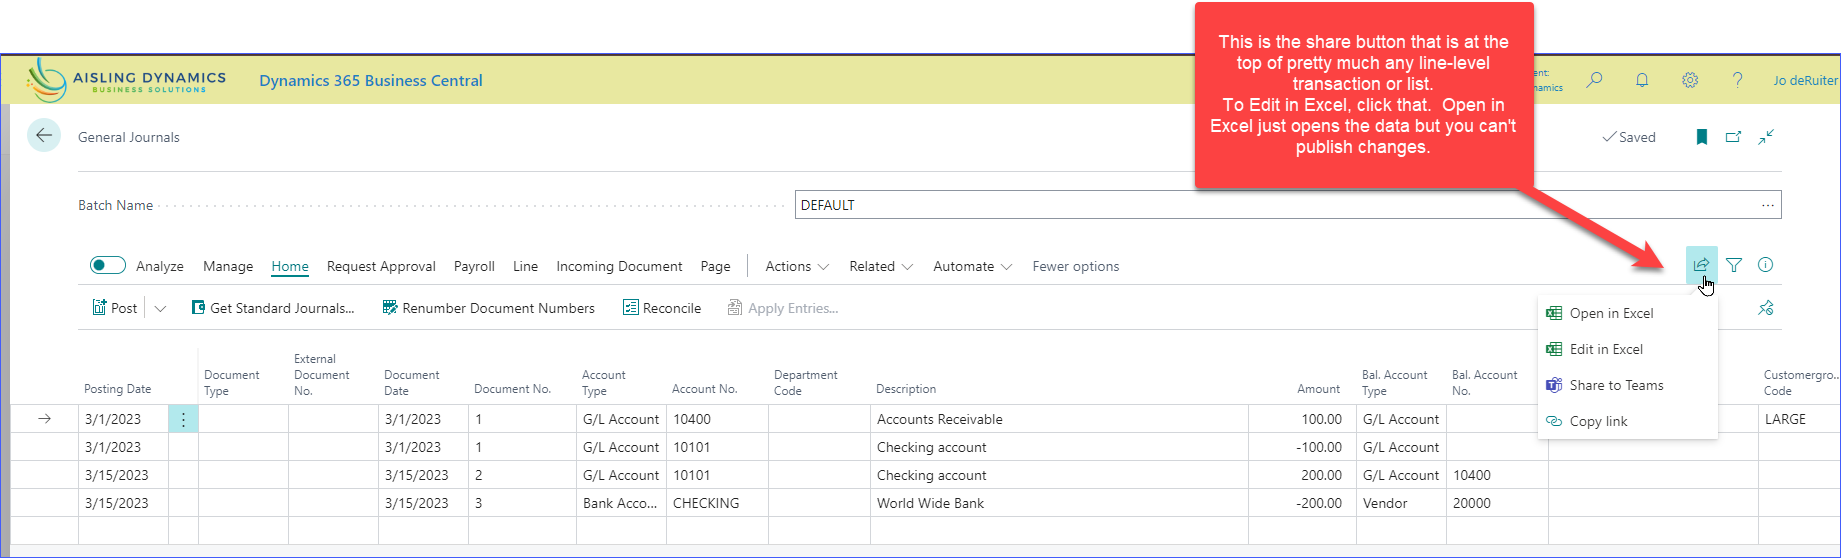Open the Payroll tab
The width and height of the screenshot is (1841, 558).
click(x=474, y=266)
